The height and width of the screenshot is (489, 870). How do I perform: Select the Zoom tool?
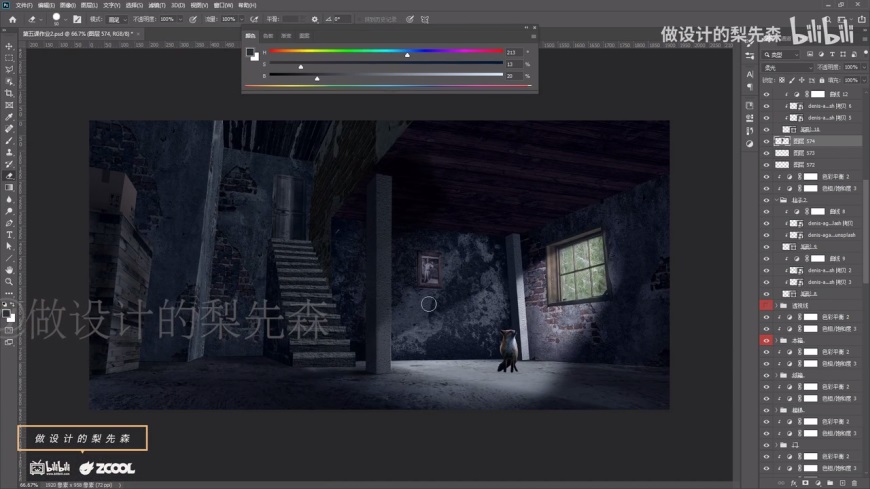point(9,282)
